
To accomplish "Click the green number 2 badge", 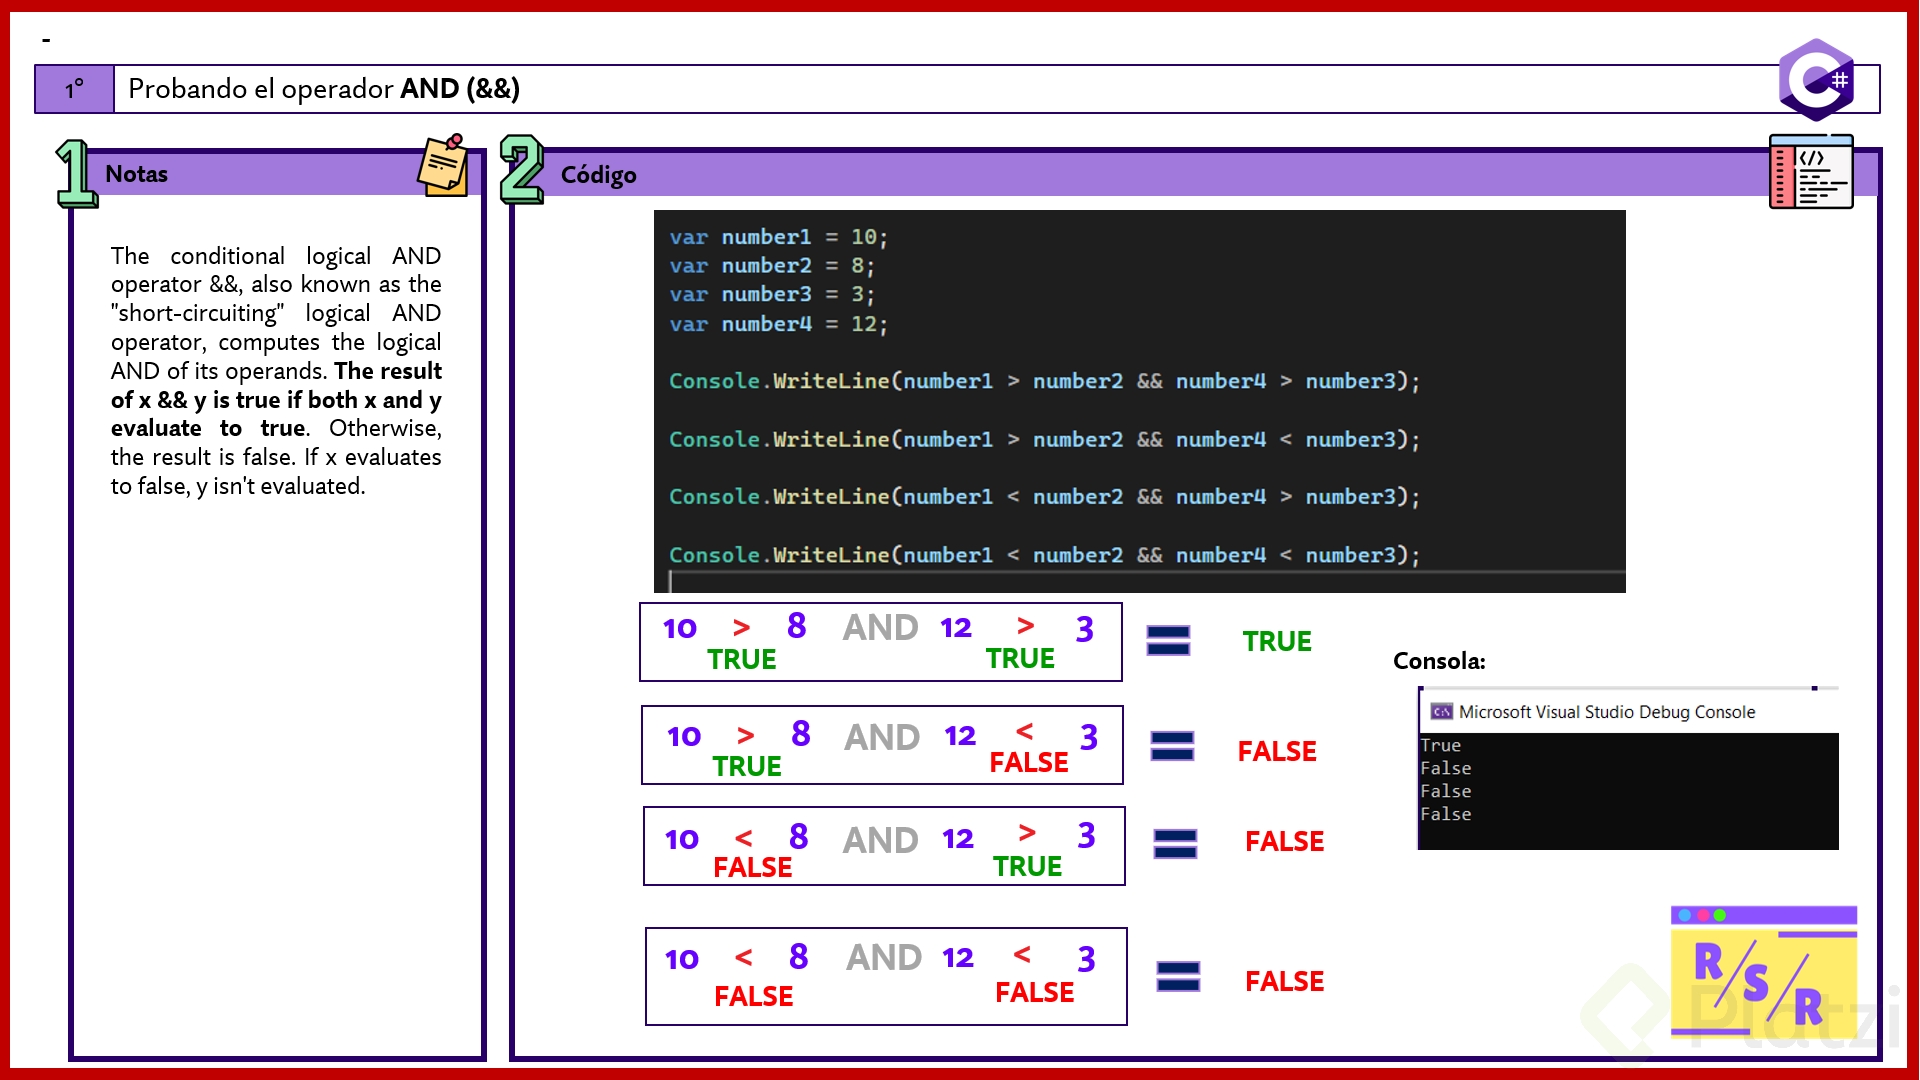I will coord(521,170).
